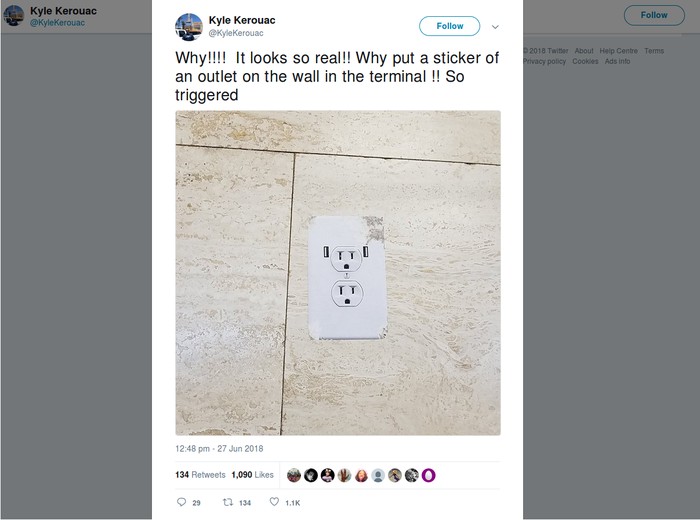Open the 134 Retweets list
Screen dimensions: 700x520
coord(200,475)
